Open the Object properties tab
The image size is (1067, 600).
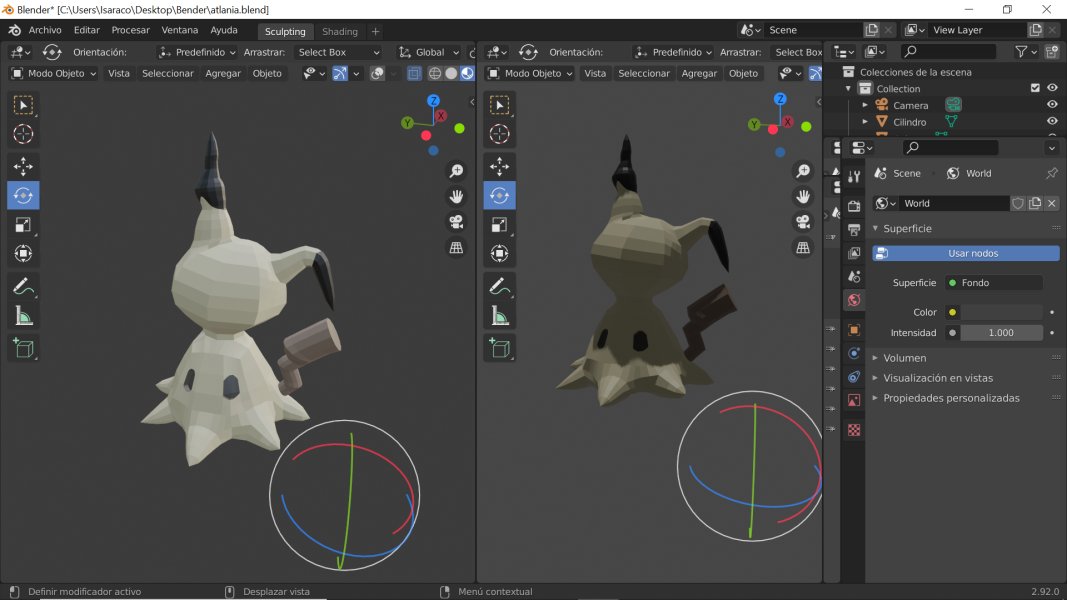[854, 330]
